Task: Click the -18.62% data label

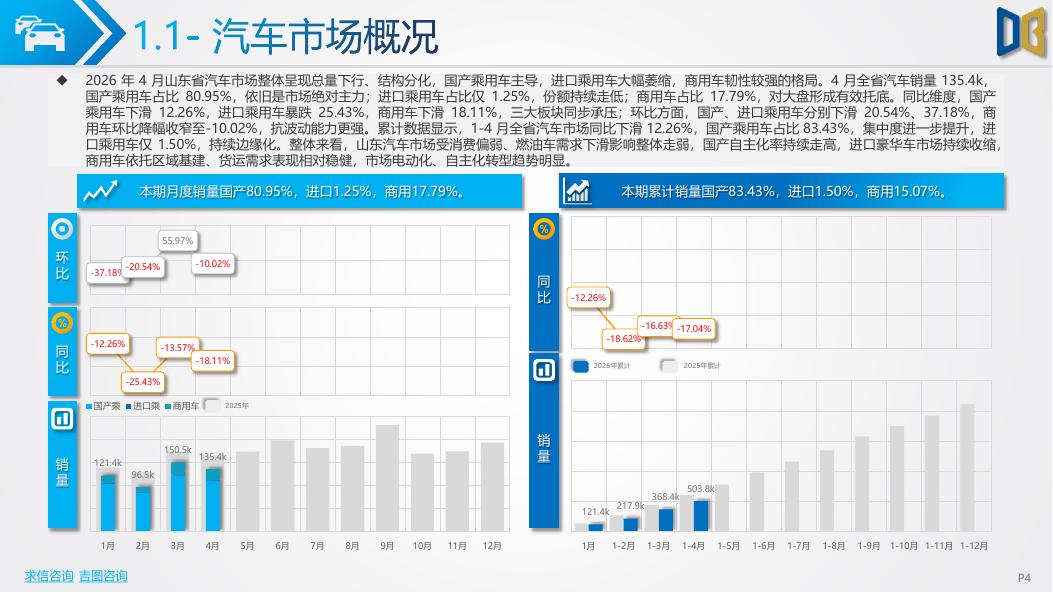Action: [x=624, y=339]
